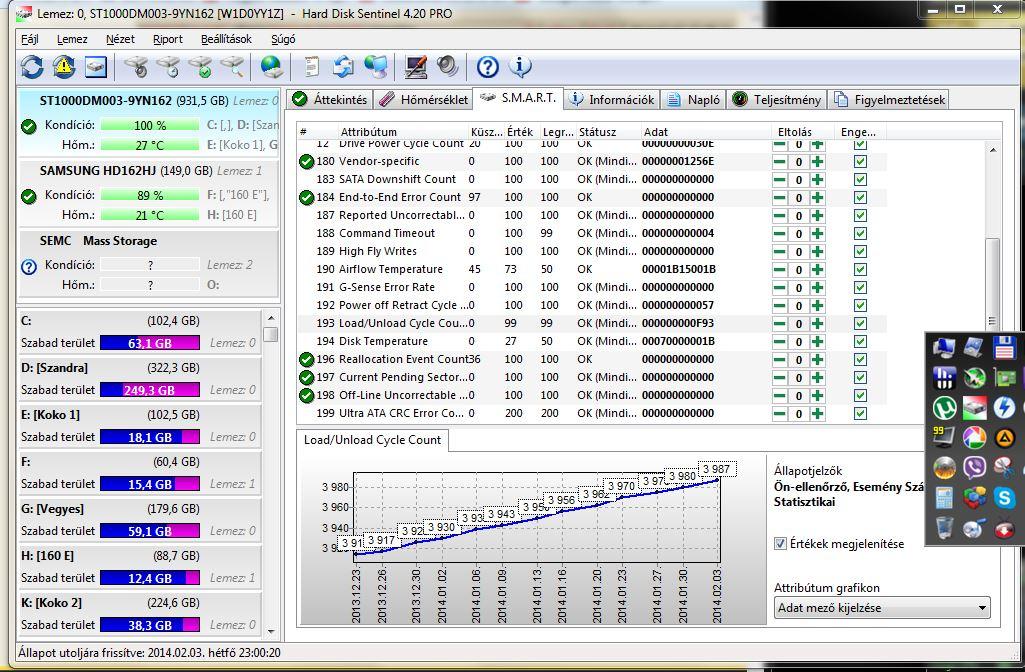The height and width of the screenshot is (672, 1025).
Task: Toggle the Értékek megjelenítése checkbox
Action: click(781, 544)
